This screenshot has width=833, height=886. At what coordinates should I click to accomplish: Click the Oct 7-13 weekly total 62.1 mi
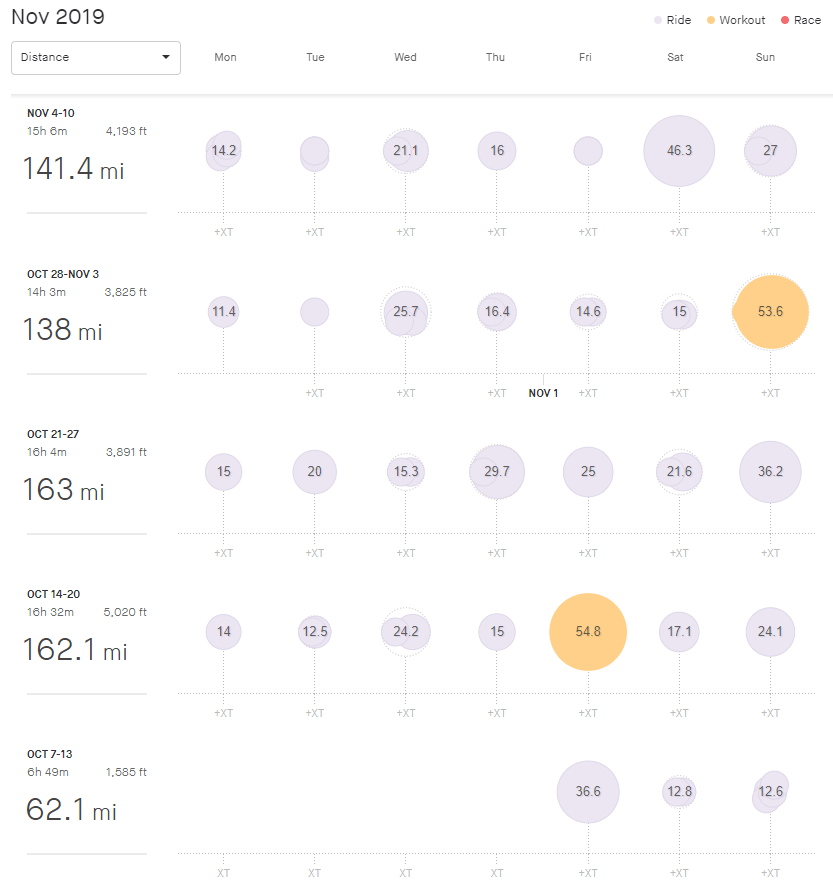[x=71, y=810]
